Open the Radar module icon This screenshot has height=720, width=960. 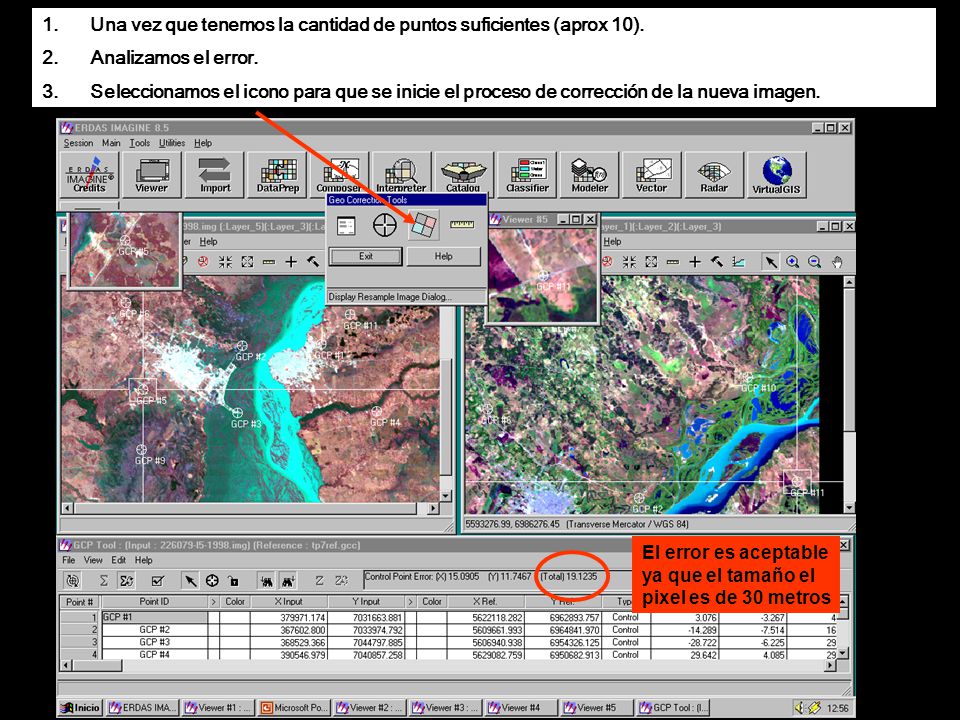tap(714, 174)
